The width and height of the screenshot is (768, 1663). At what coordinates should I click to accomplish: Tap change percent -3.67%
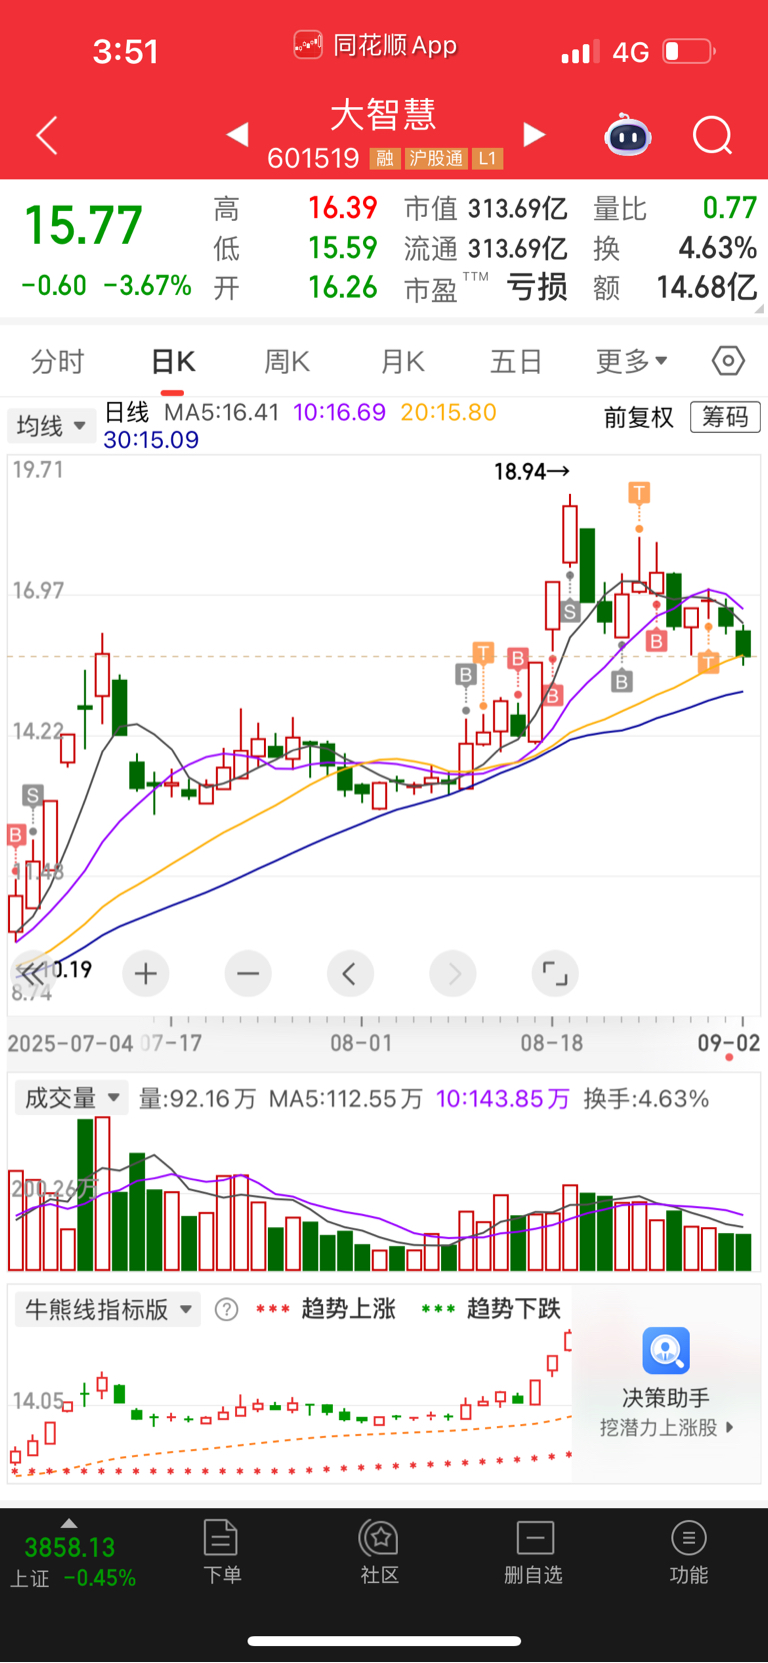[147, 286]
